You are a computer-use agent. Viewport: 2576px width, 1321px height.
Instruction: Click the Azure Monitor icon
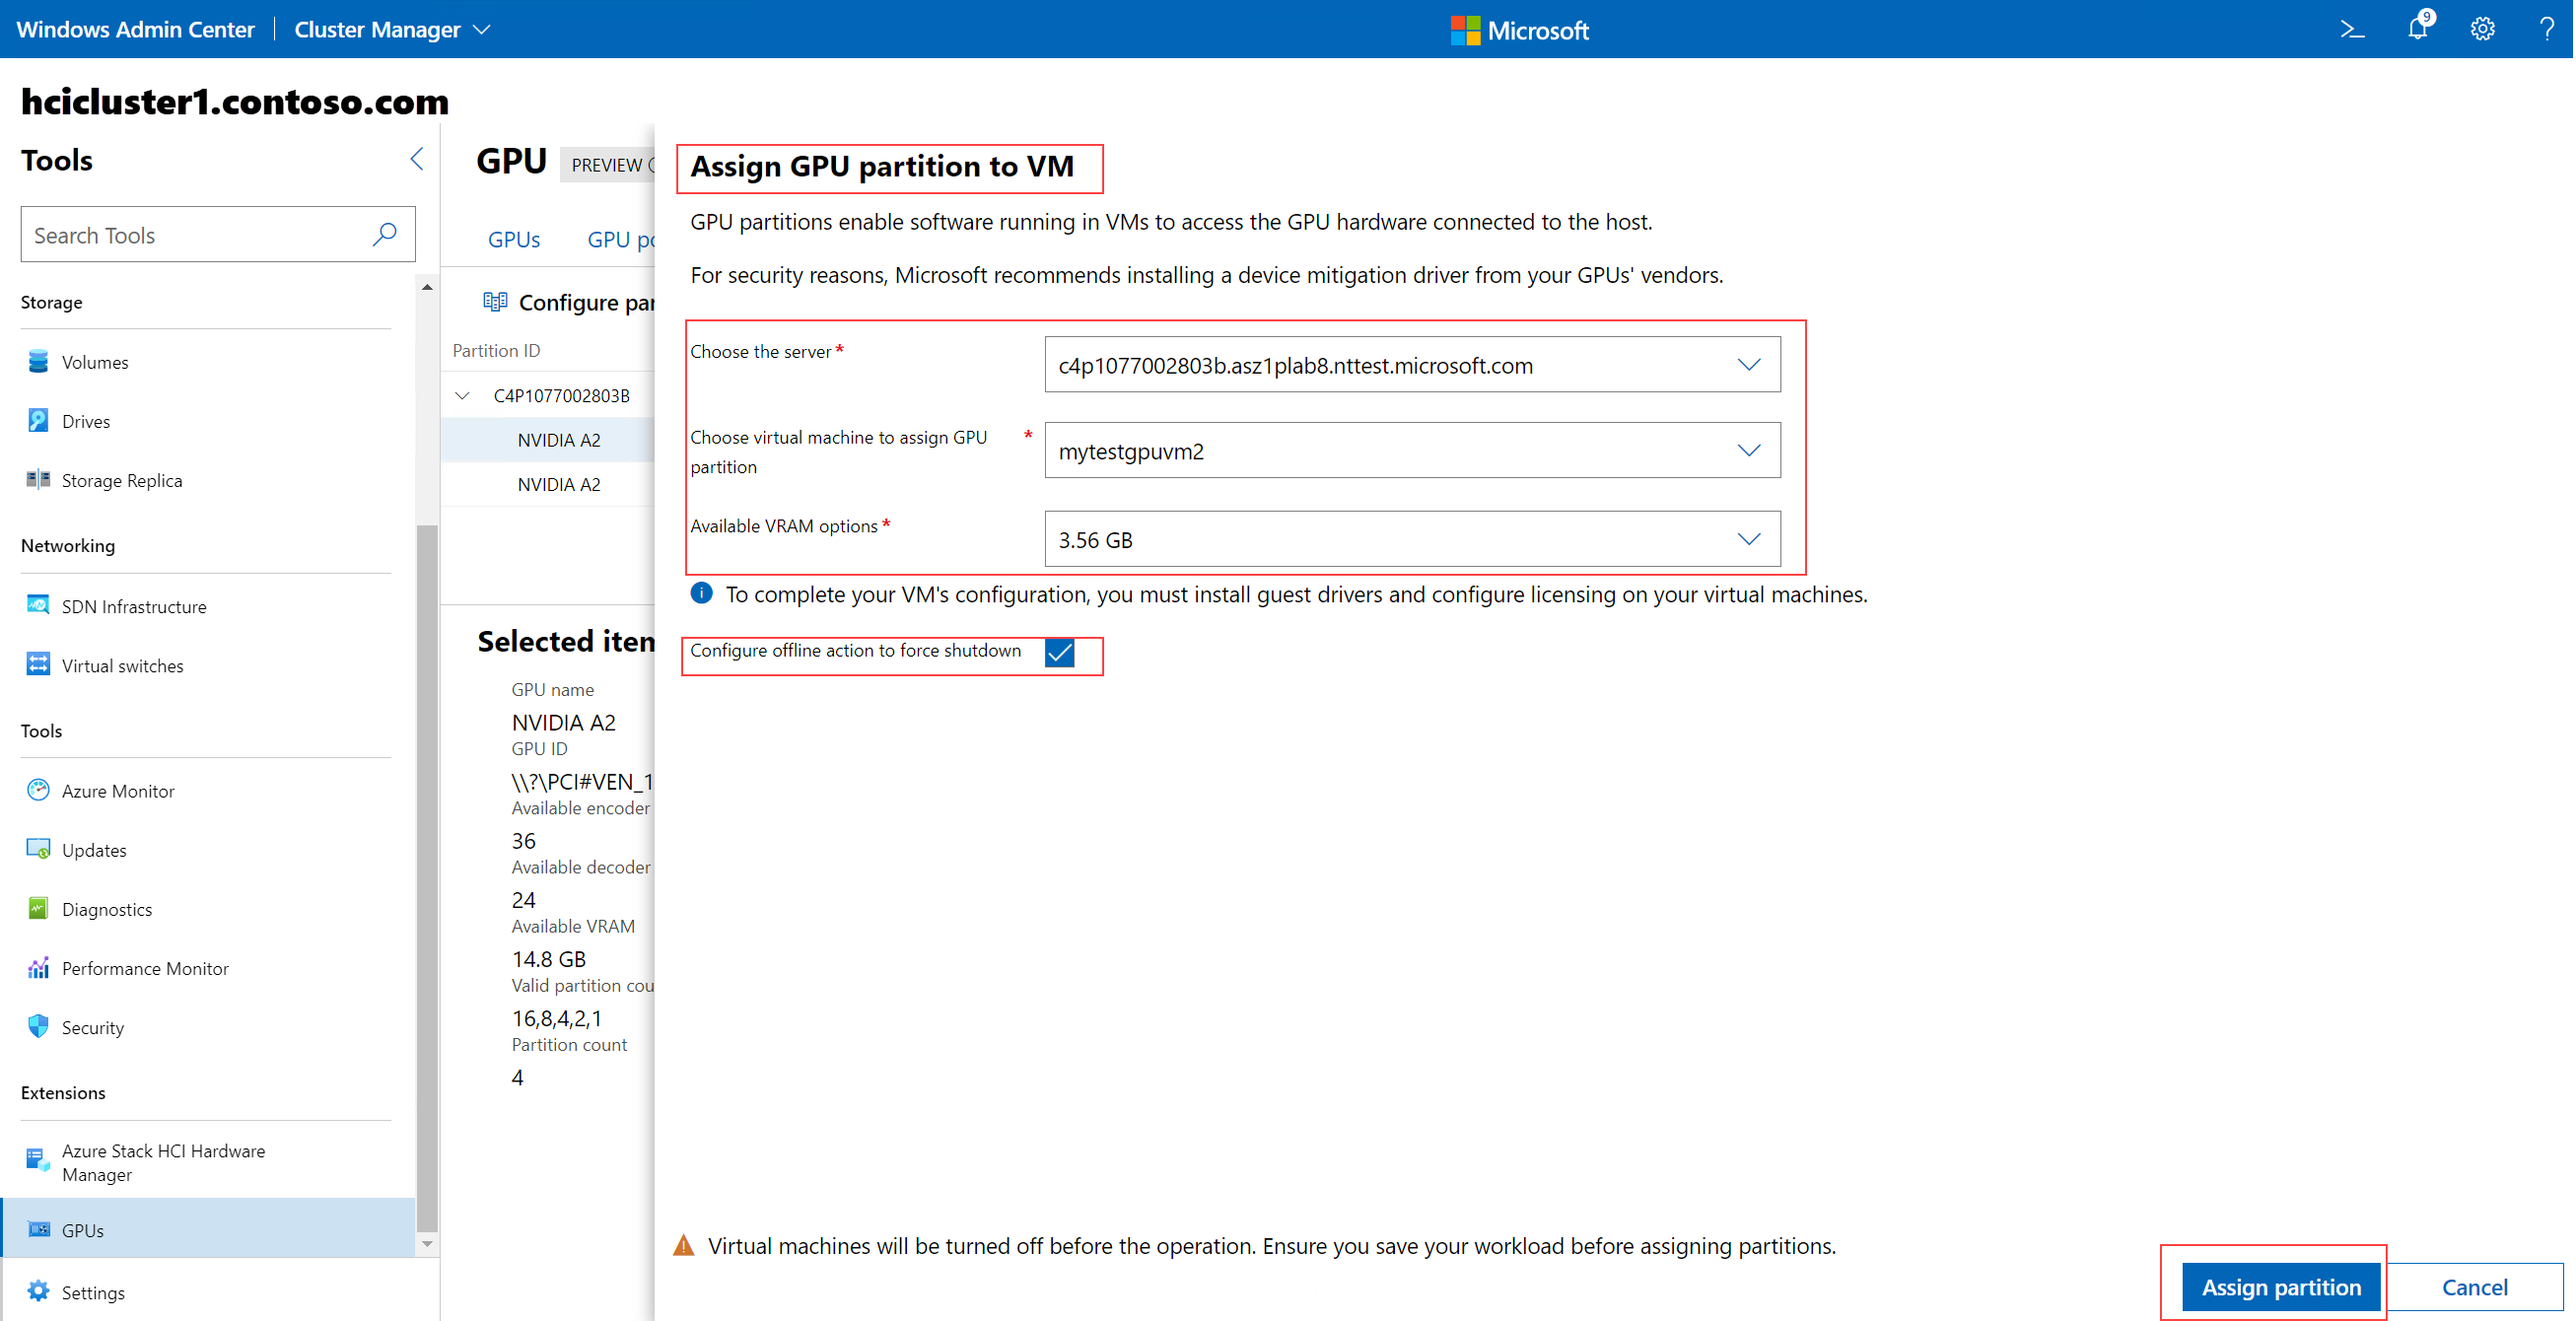tap(35, 789)
